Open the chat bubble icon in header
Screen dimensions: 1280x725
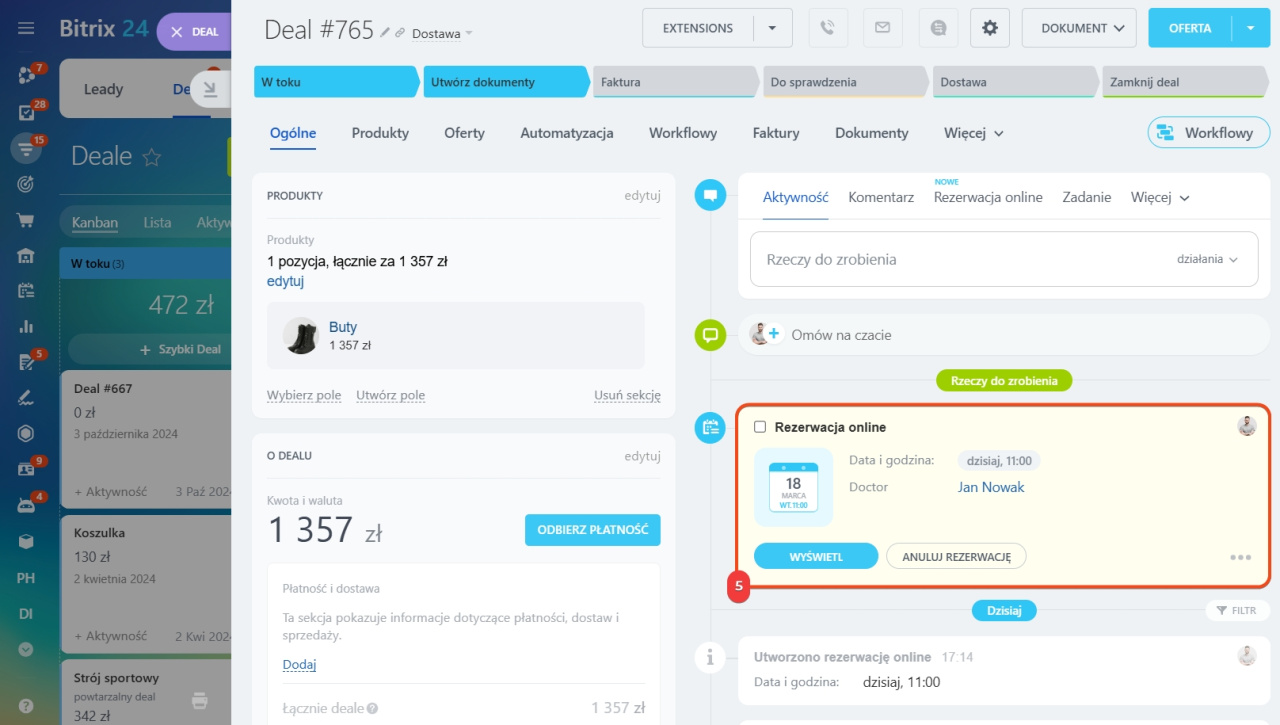(937, 28)
